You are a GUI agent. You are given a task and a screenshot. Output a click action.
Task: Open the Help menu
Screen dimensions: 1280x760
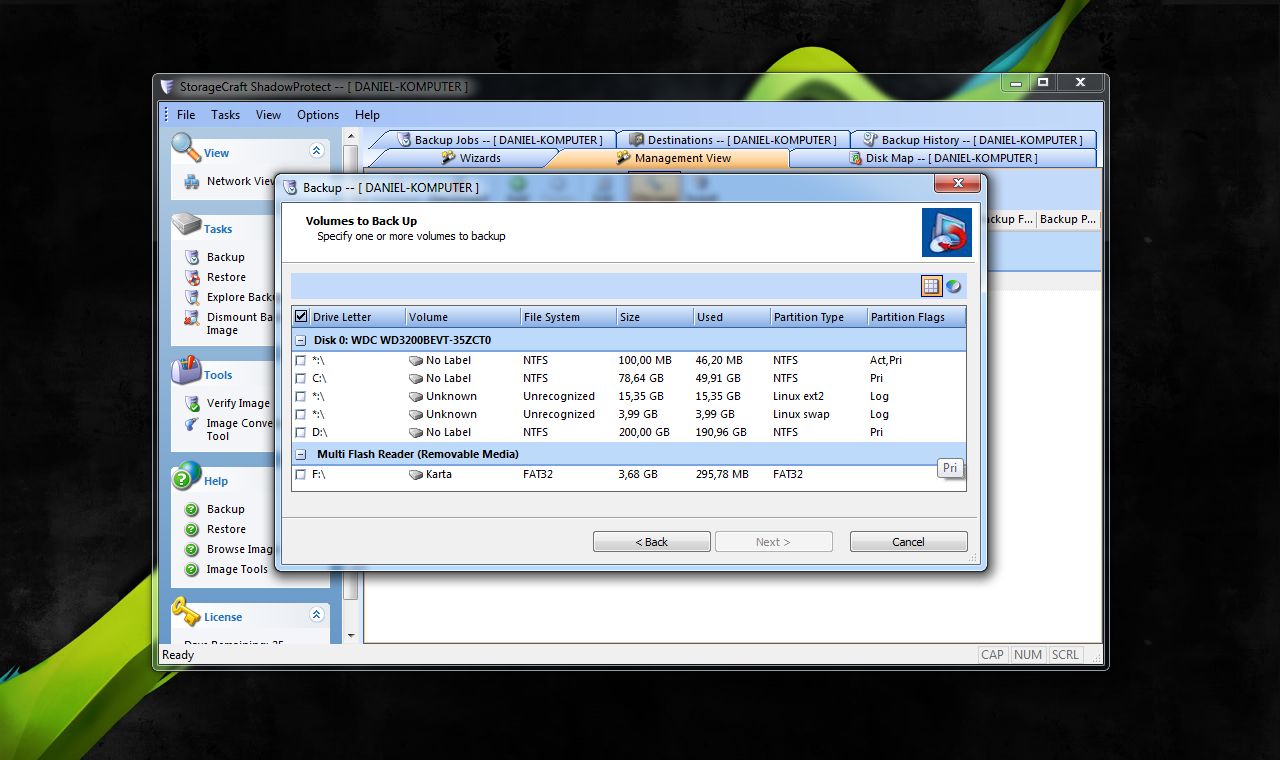point(367,114)
